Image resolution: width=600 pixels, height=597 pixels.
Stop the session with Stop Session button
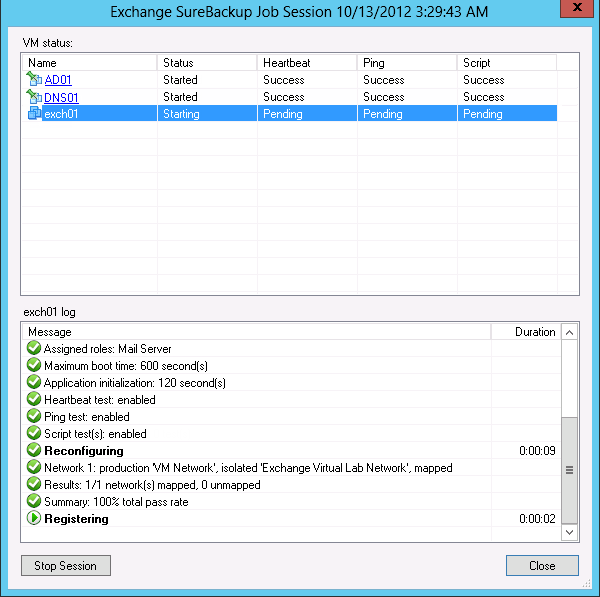[x=66, y=565]
